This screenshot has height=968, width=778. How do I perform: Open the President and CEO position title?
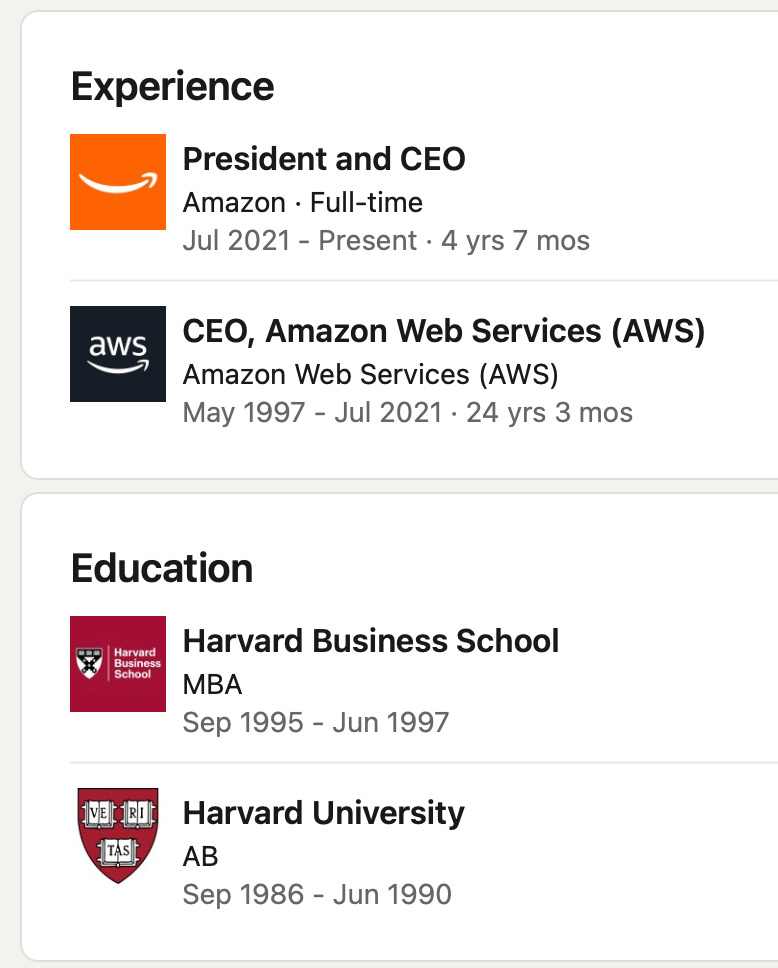pyautogui.click(x=324, y=159)
